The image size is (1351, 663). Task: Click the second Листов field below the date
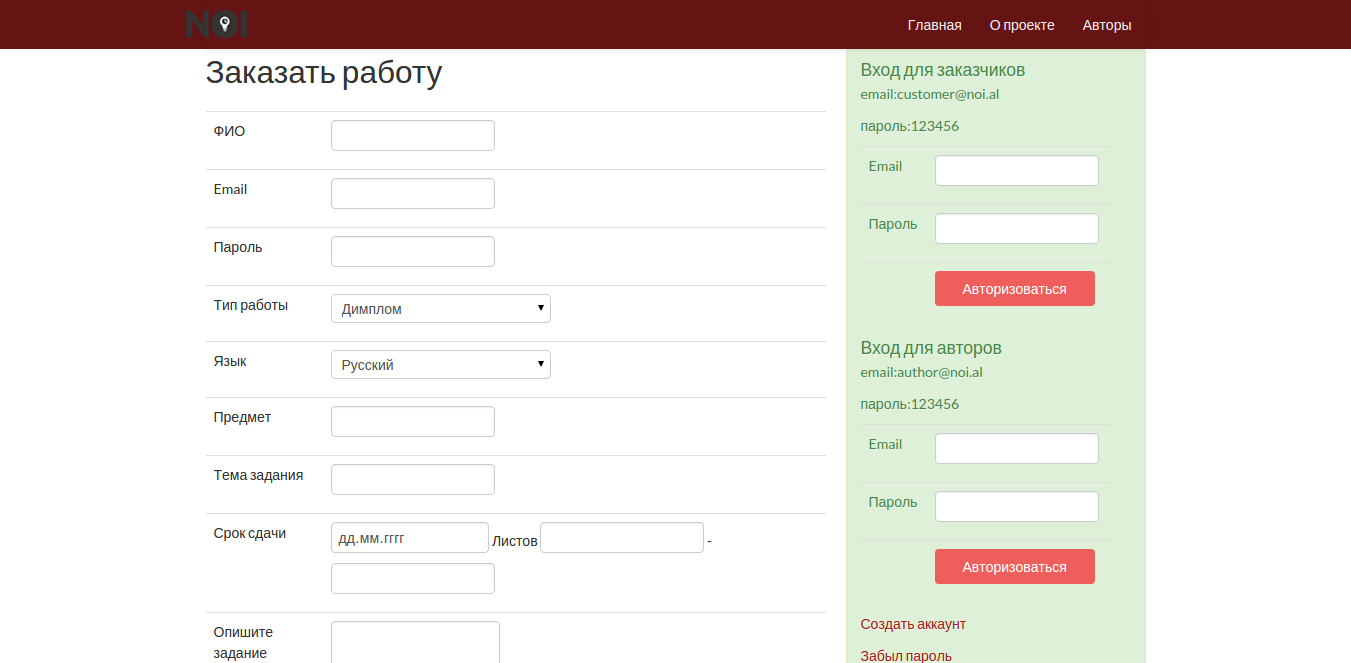413,578
